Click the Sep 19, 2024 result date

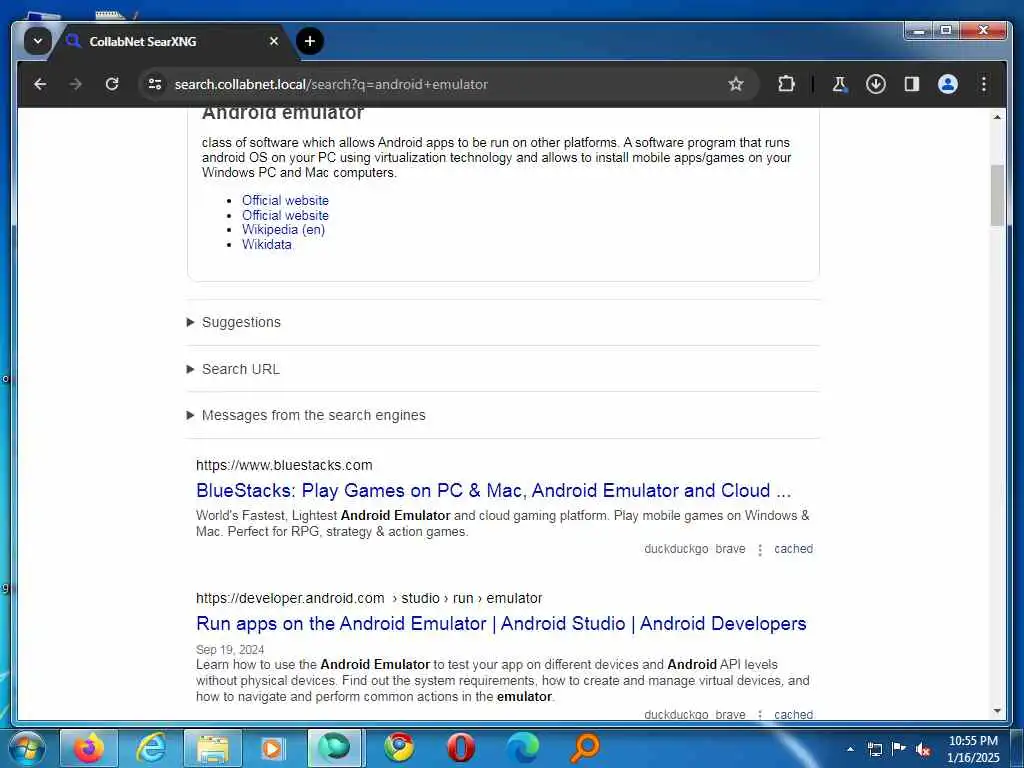coord(230,650)
